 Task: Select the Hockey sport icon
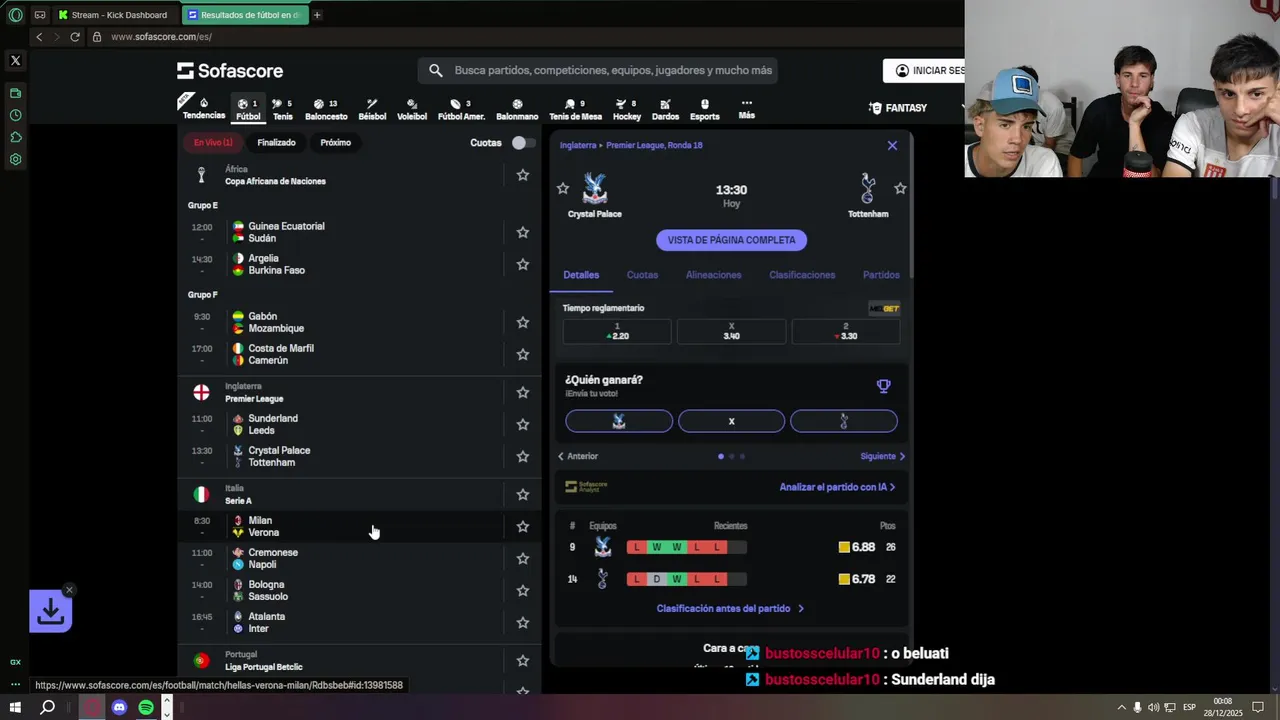tap(627, 109)
